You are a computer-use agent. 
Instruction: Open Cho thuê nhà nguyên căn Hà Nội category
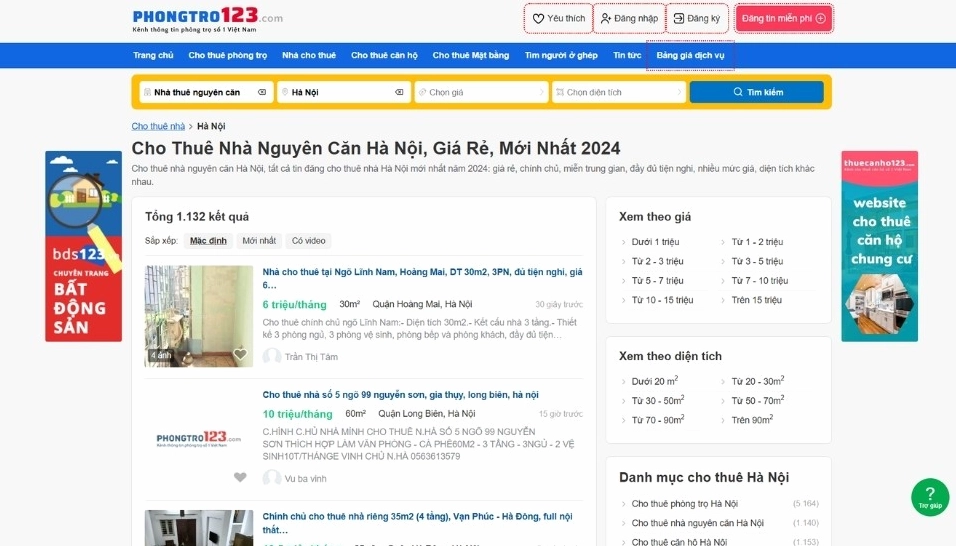tap(697, 523)
